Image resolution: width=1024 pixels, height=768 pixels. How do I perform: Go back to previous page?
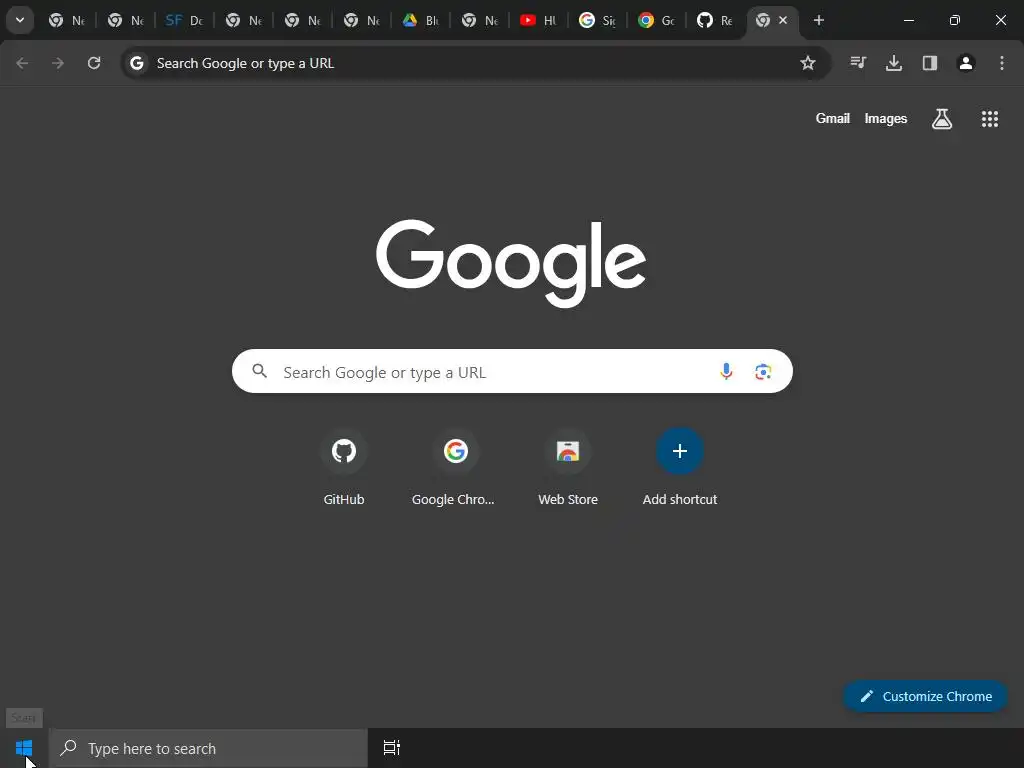pyautogui.click(x=22, y=63)
